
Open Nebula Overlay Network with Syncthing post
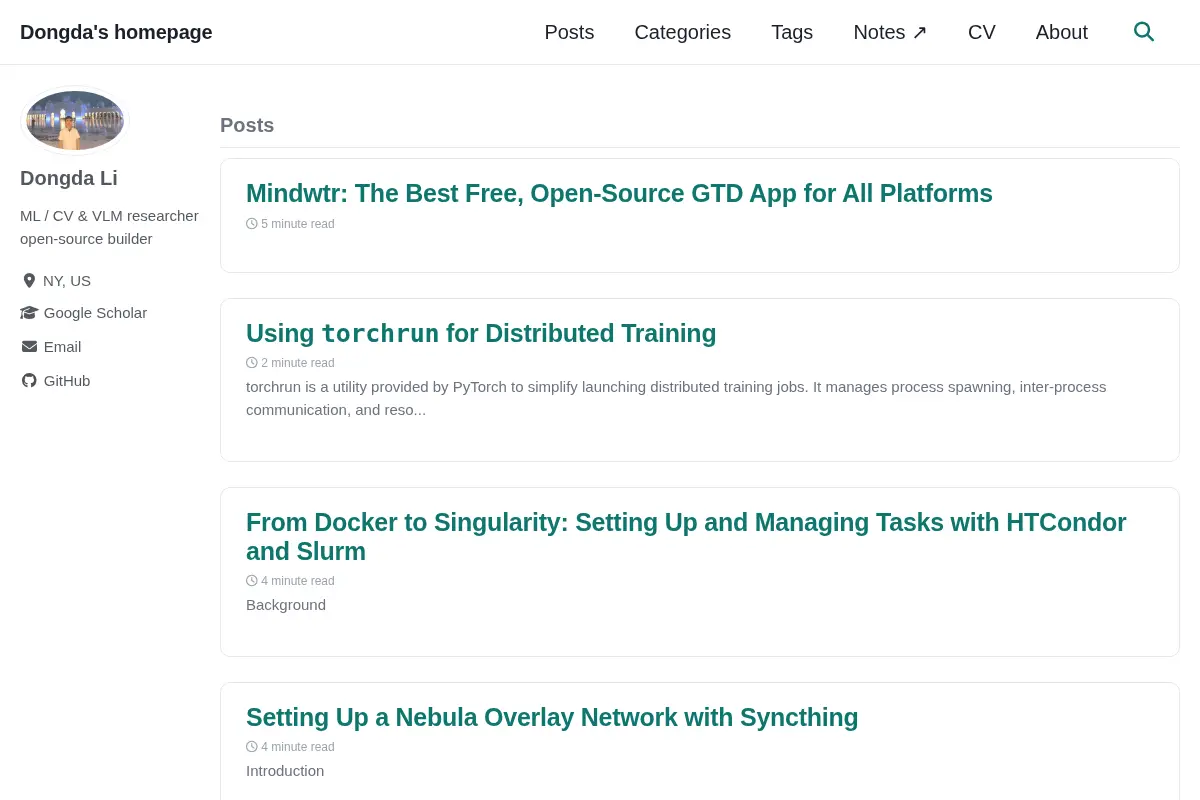pos(552,718)
